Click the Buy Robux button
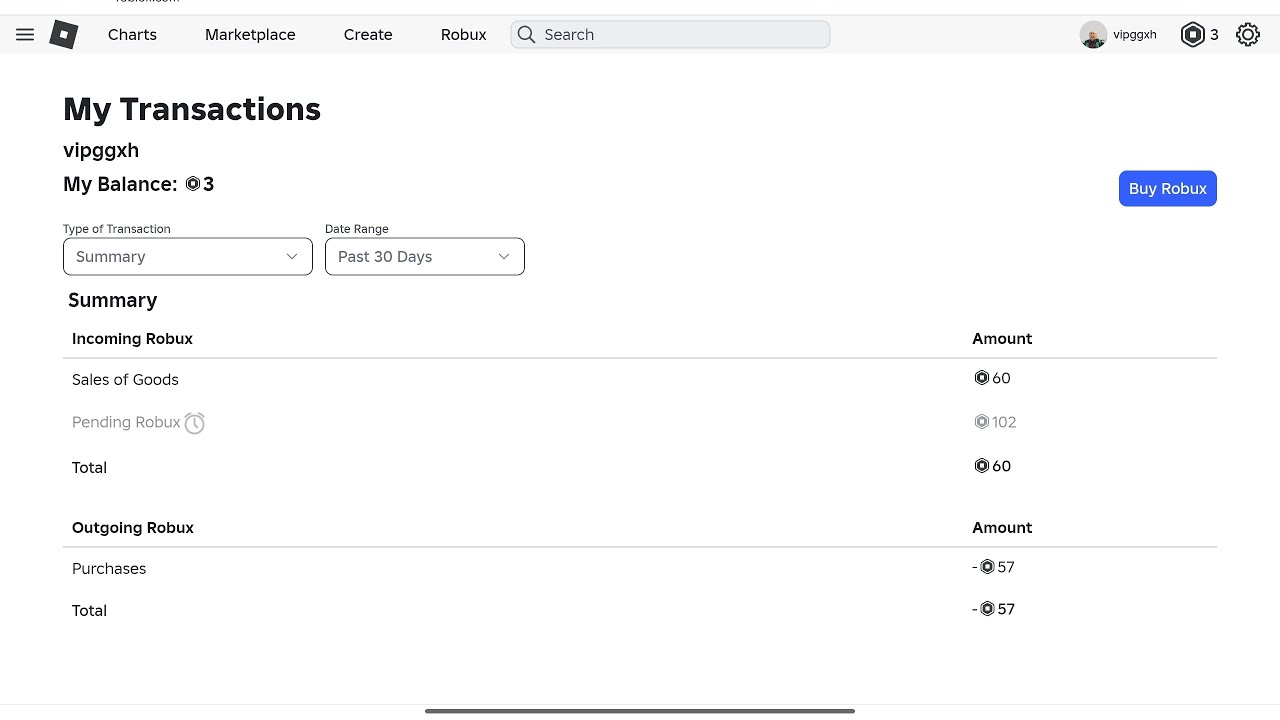The height and width of the screenshot is (720, 1280). coord(1167,188)
